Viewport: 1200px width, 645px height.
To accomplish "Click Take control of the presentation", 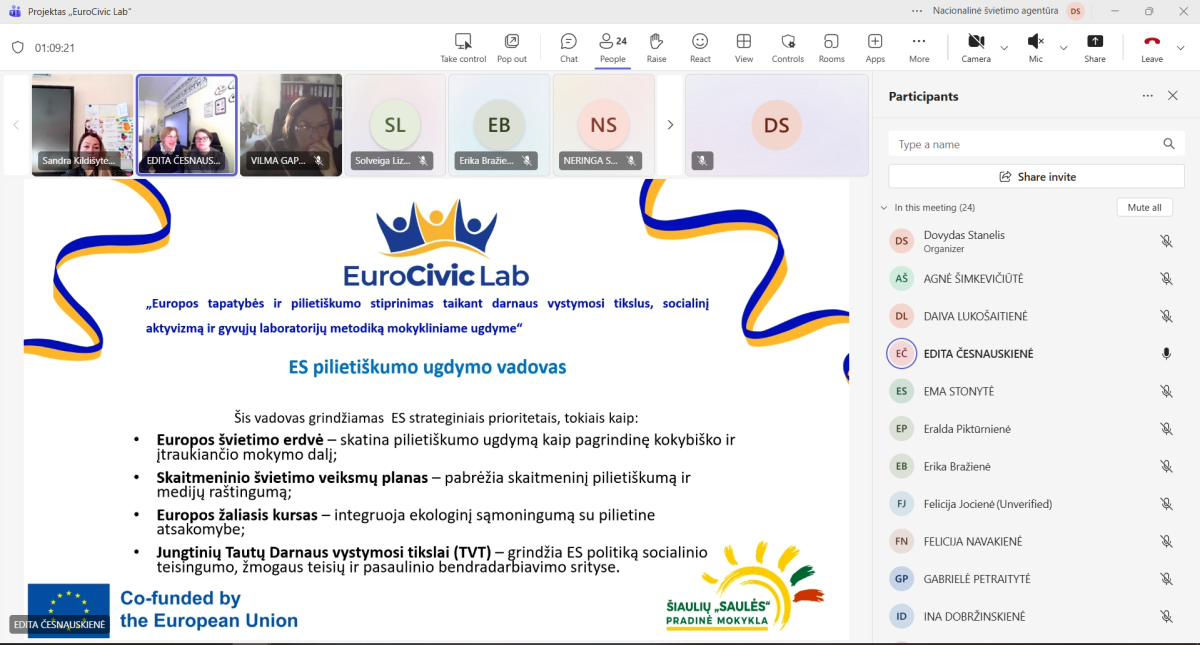I will click(463, 47).
